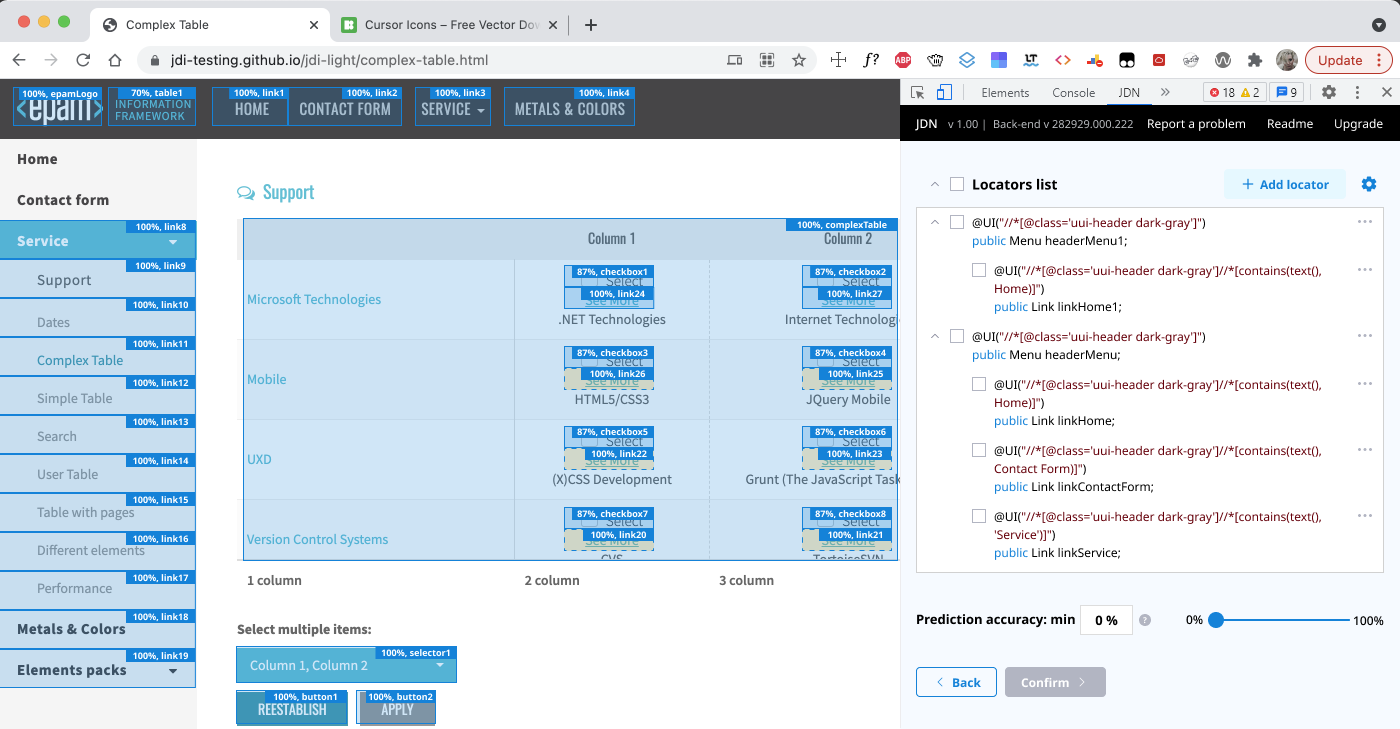
Task: Open three-dot menu for linkService locator
Action: point(1365,516)
